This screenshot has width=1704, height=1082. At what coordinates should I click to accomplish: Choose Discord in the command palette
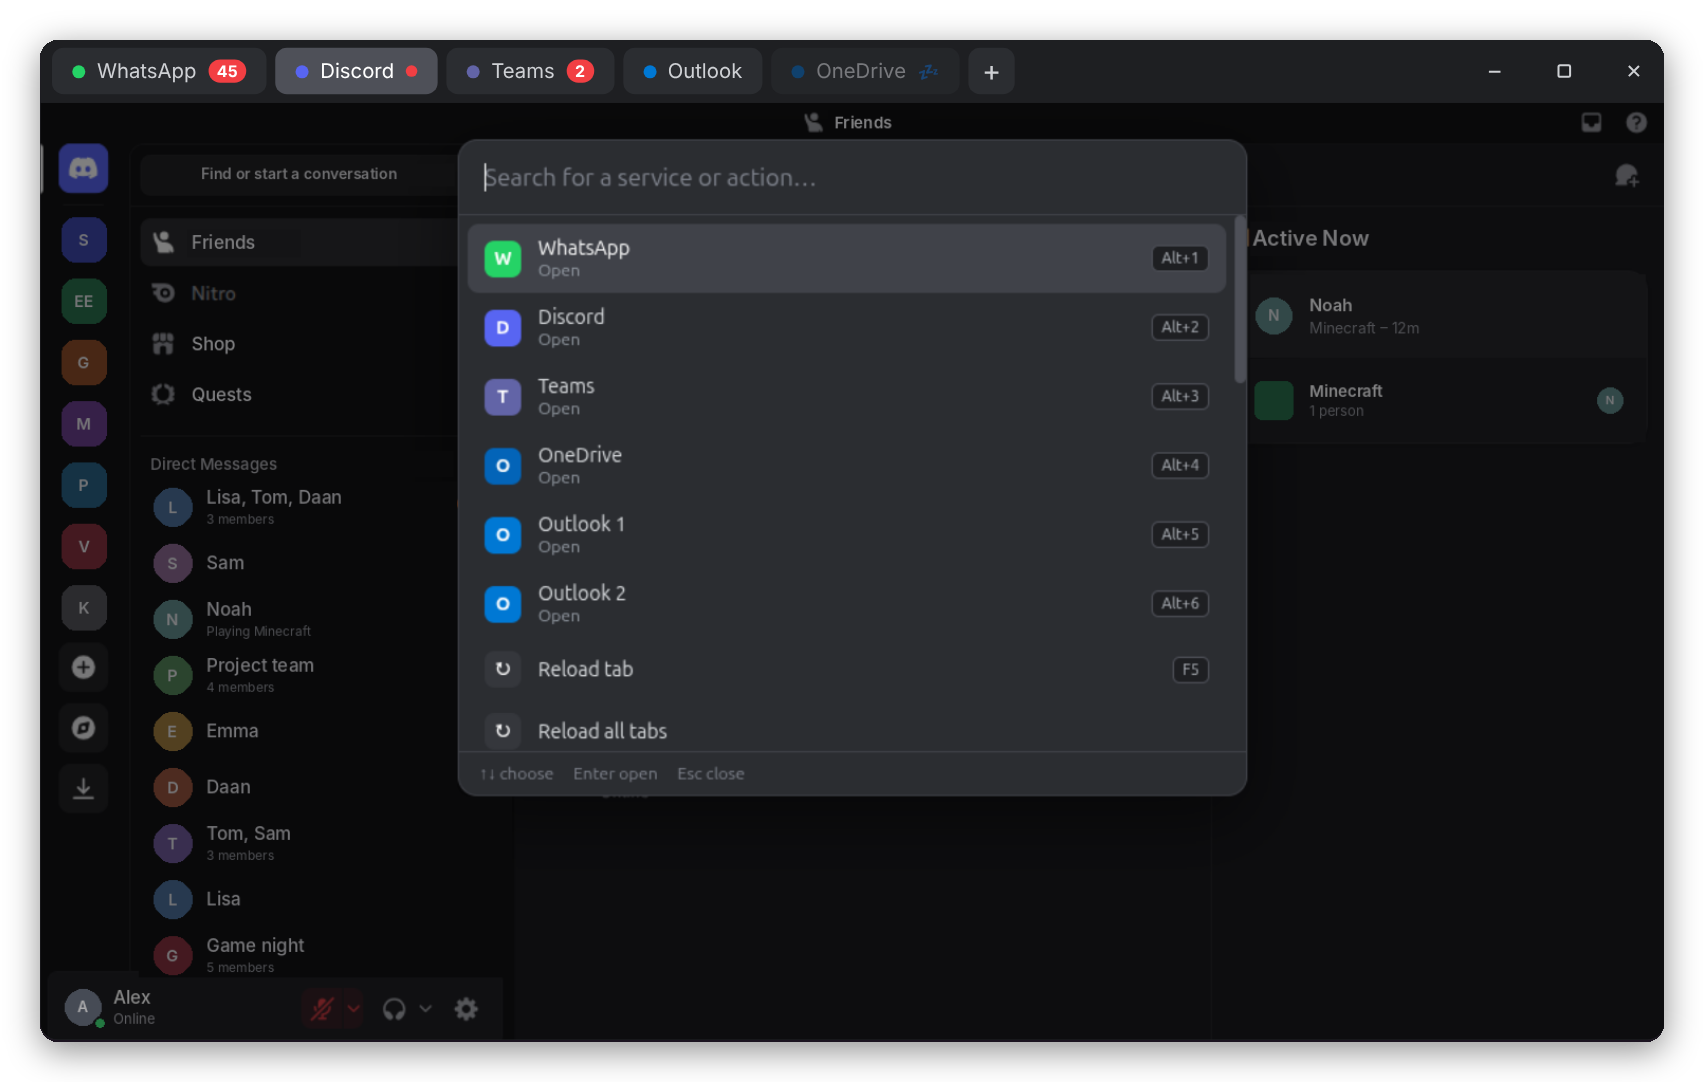coord(847,328)
